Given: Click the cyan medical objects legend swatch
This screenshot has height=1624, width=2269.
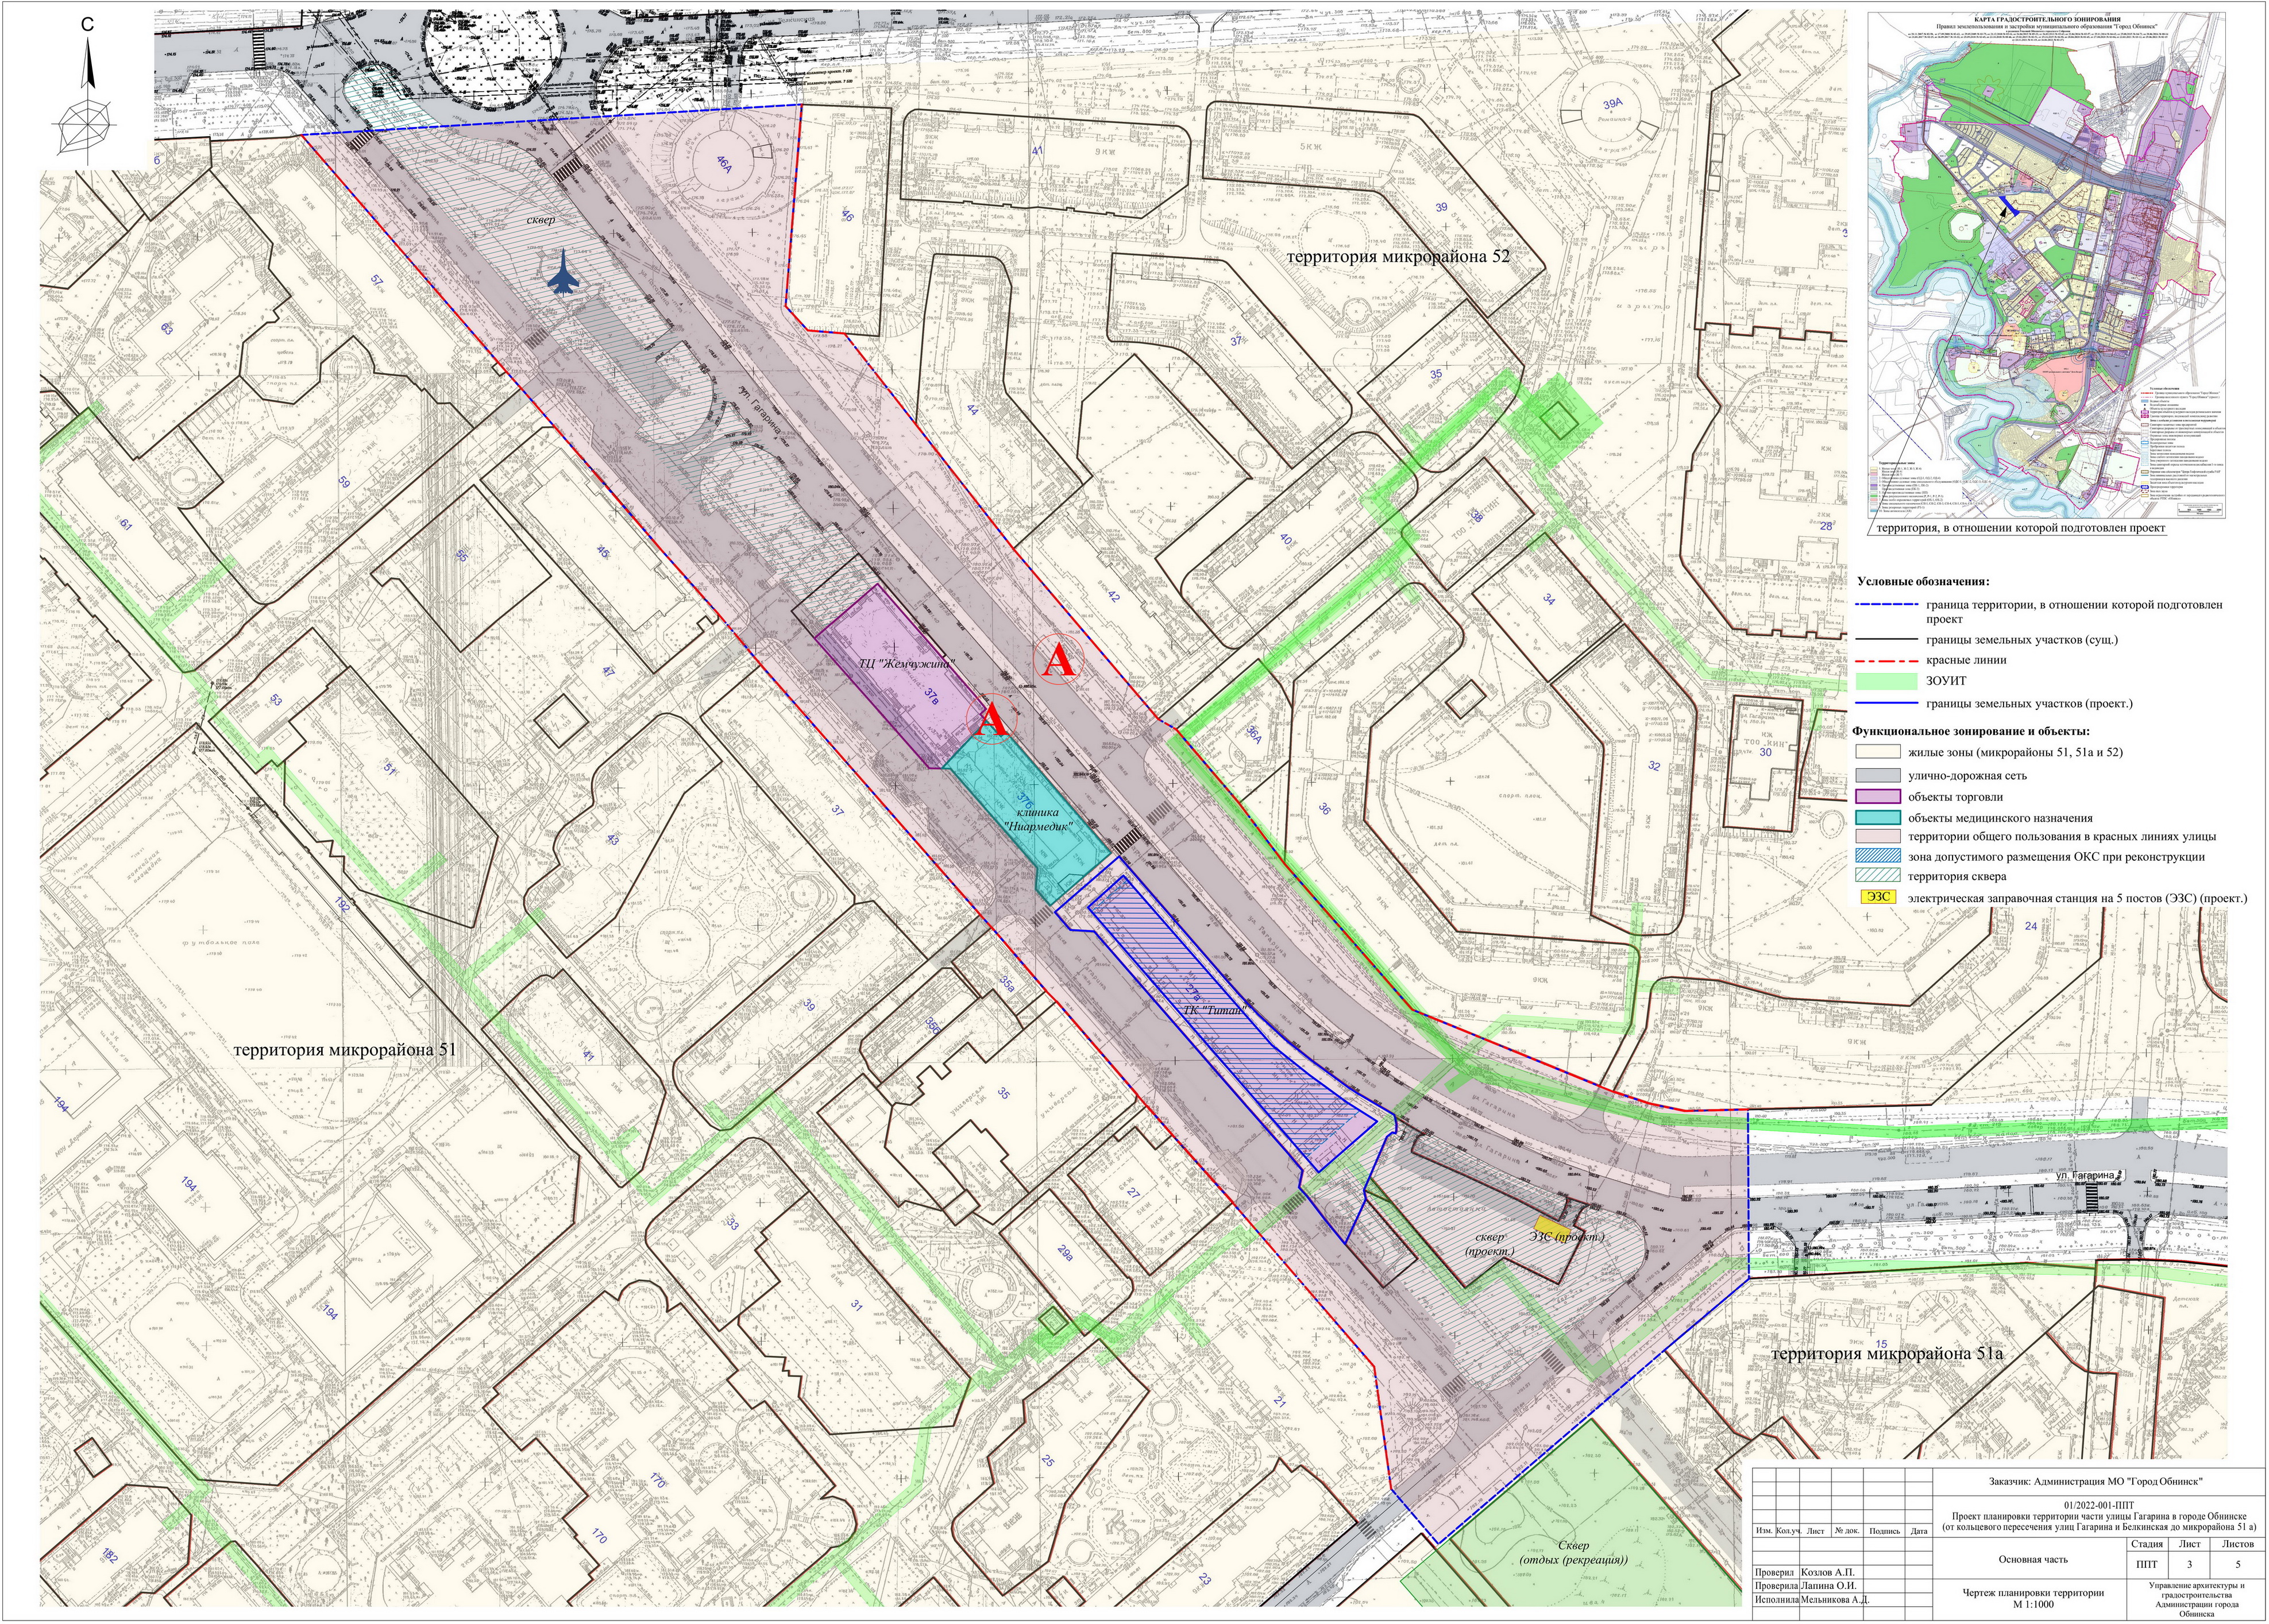Looking at the screenshot, I should 1878,817.
